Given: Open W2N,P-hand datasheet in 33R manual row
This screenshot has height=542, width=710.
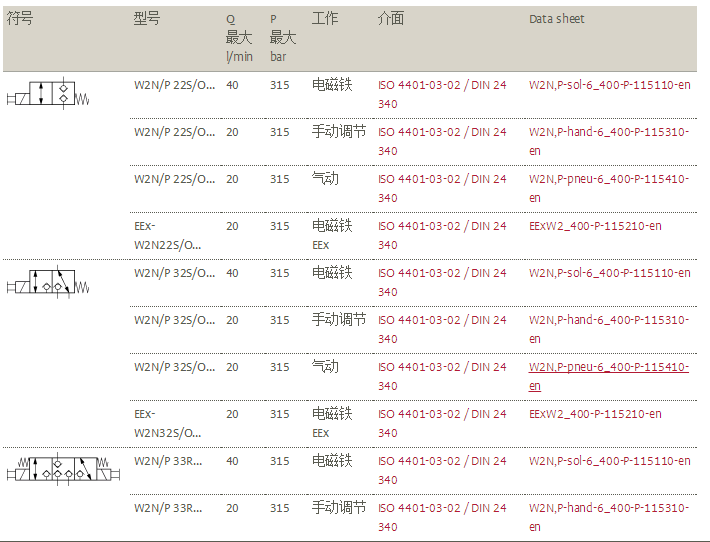Looking at the screenshot, I should 609,517.
